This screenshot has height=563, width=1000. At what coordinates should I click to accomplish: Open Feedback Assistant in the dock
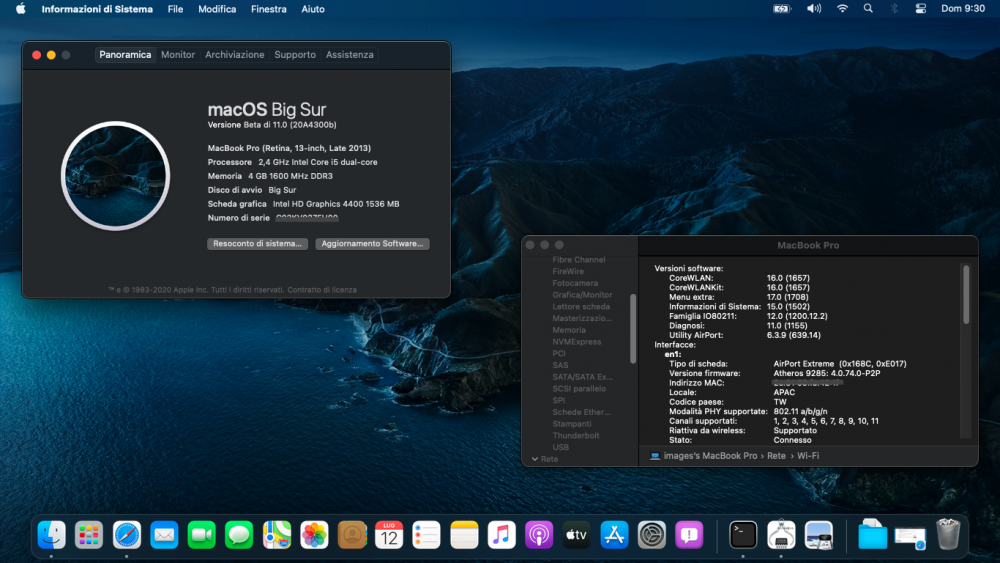click(689, 534)
